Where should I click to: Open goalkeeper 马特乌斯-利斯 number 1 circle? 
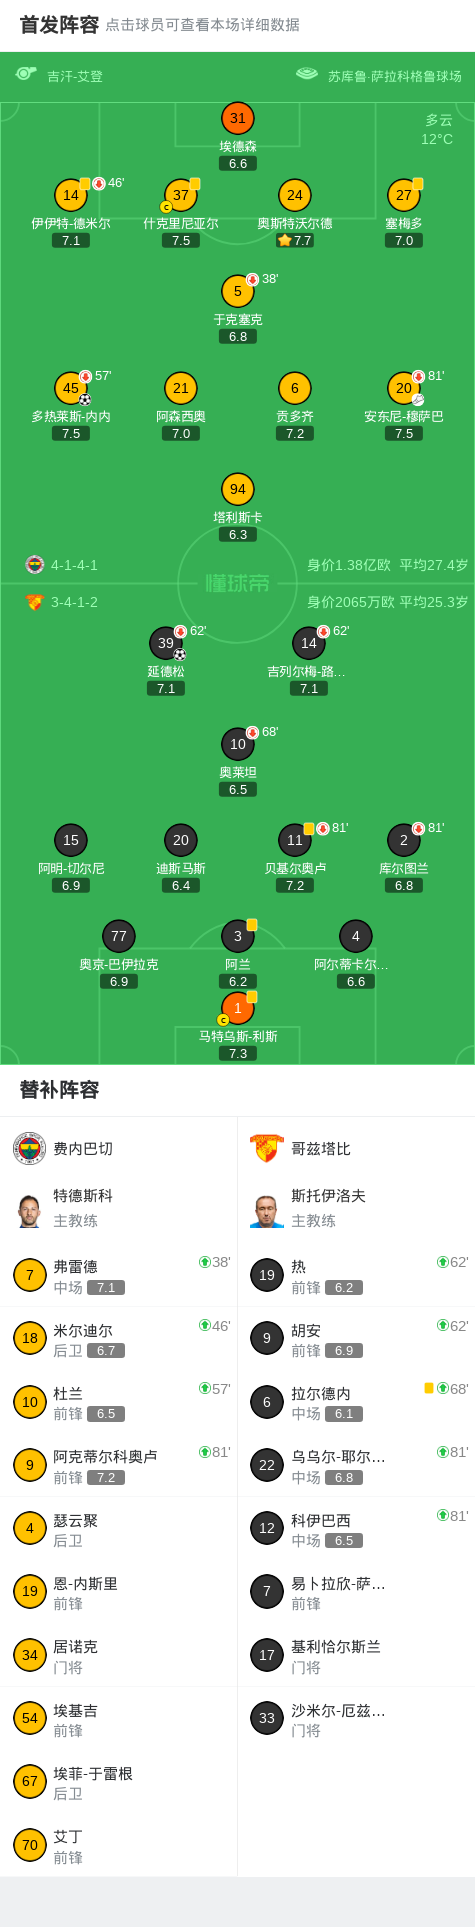(x=238, y=1008)
